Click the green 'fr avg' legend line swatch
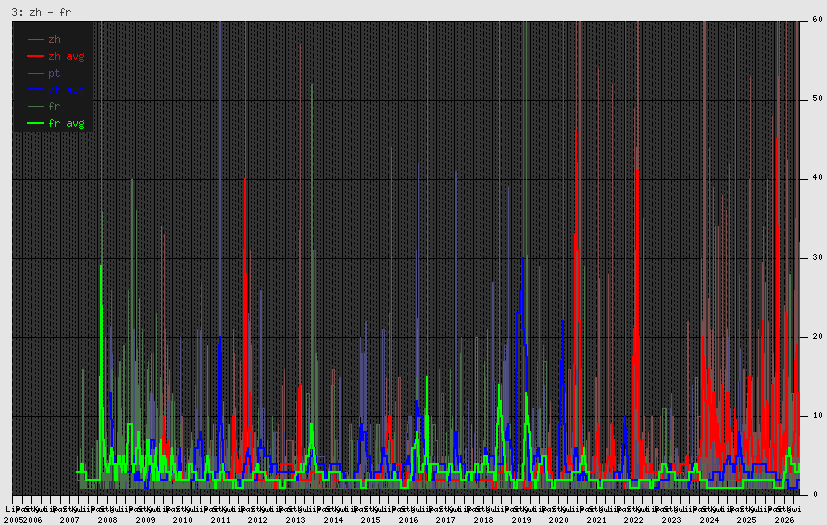This screenshot has height=525, width=827. click(x=35, y=123)
